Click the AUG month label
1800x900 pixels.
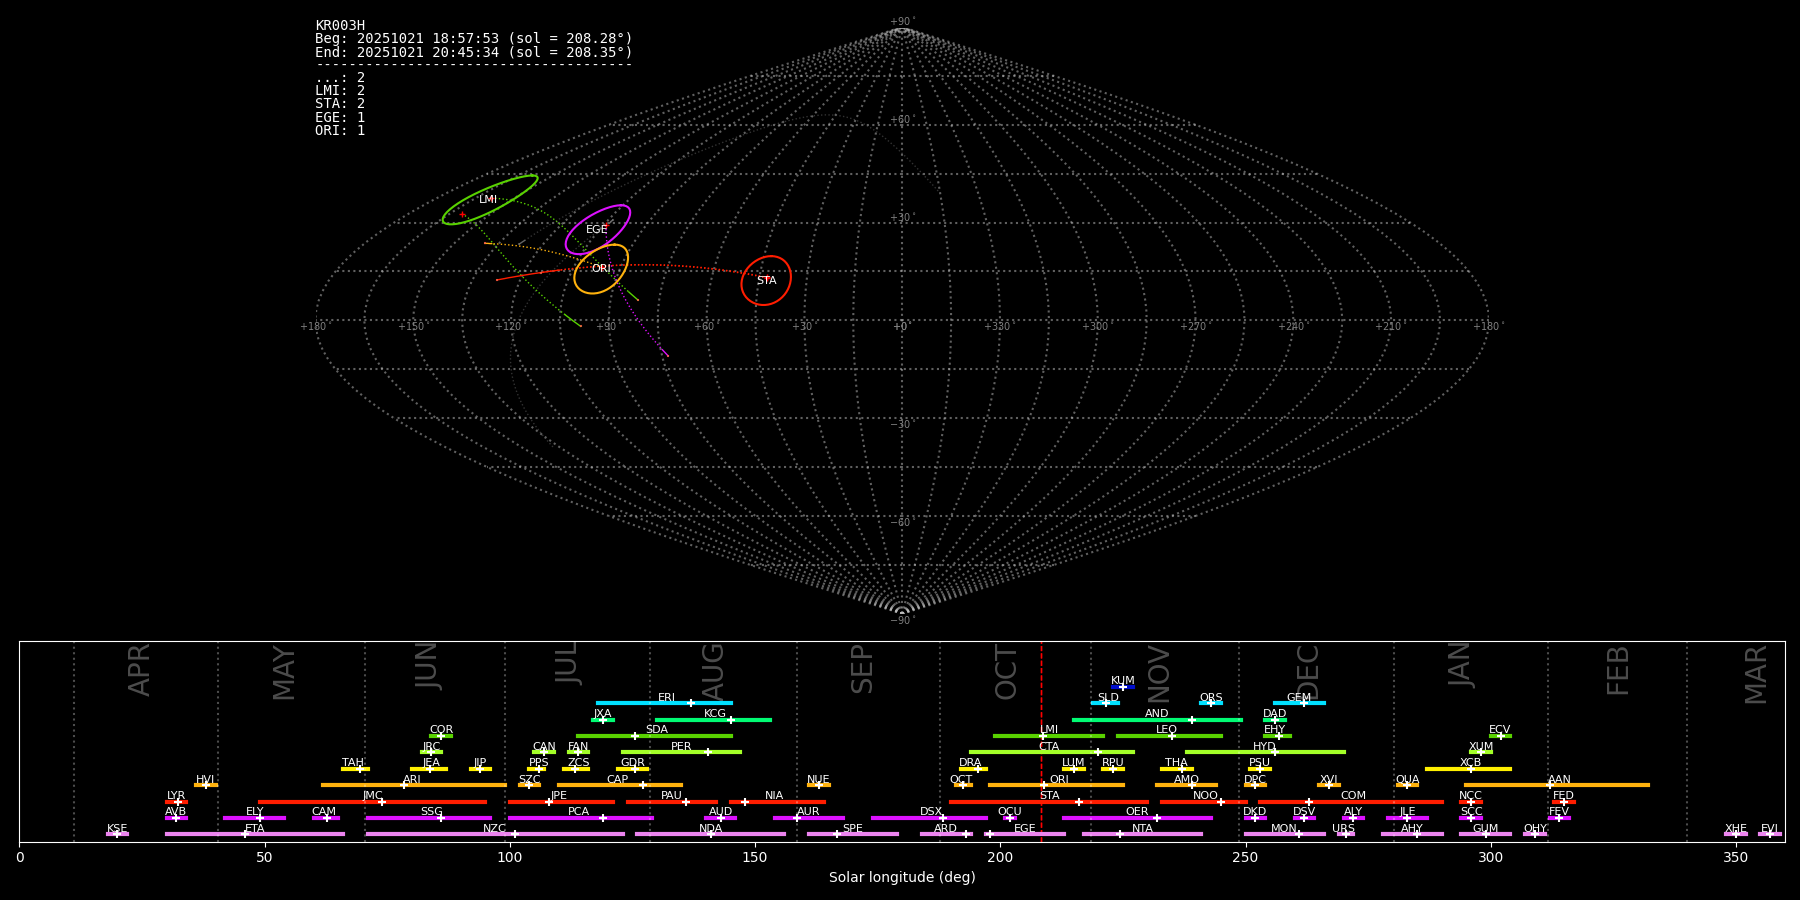712,673
